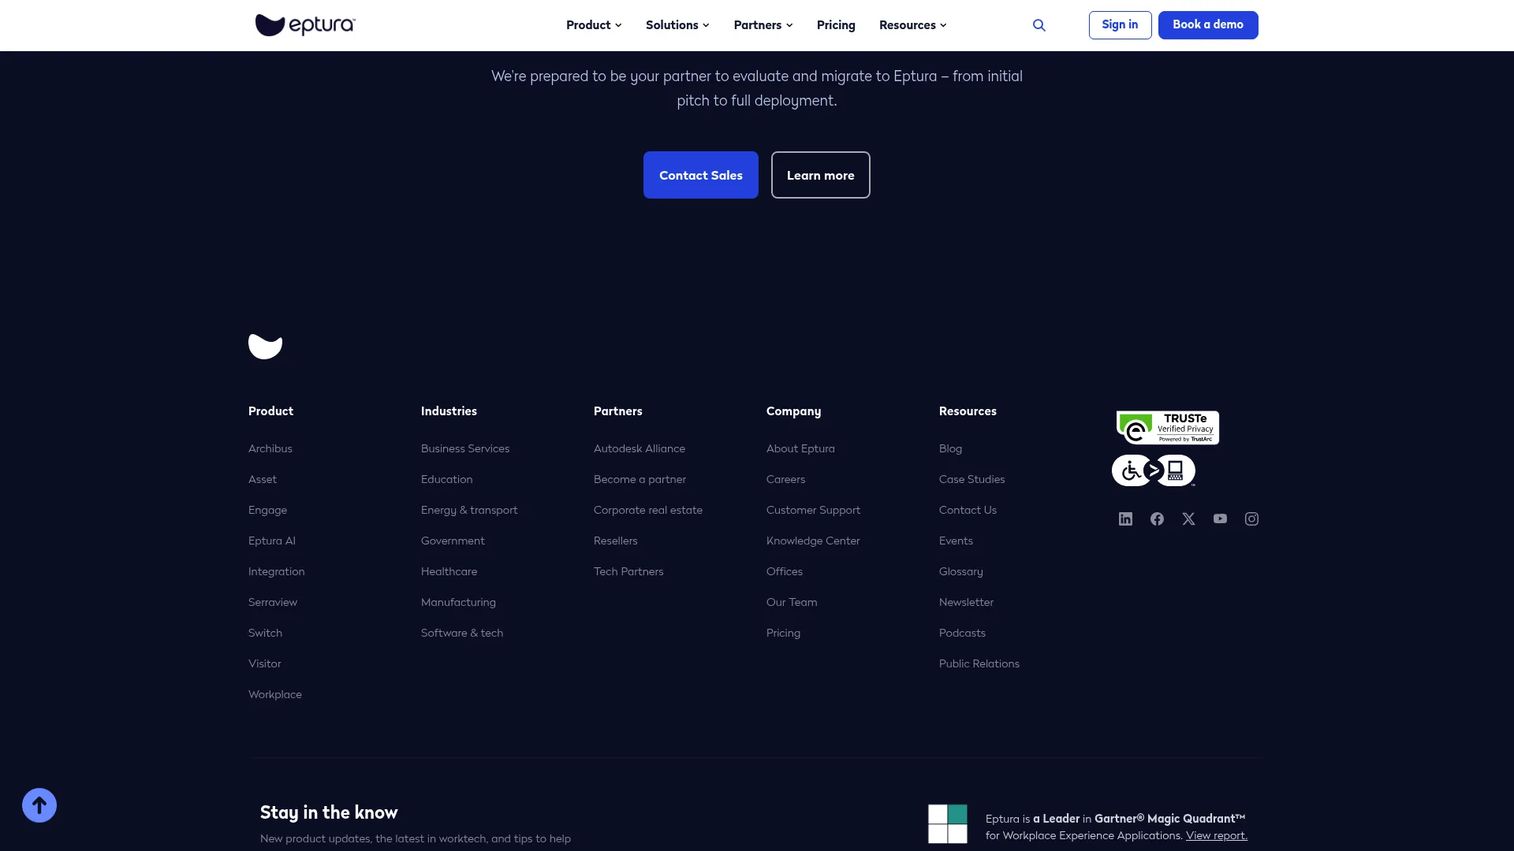This screenshot has height=851, width=1514.
Task: Open the Customer Support link
Action: pos(813,510)
